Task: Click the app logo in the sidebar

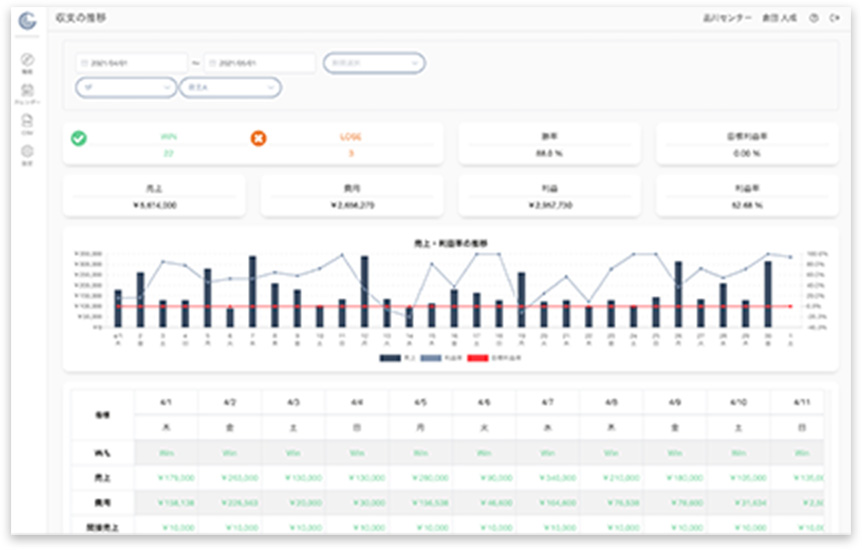Action: (27, 21)
